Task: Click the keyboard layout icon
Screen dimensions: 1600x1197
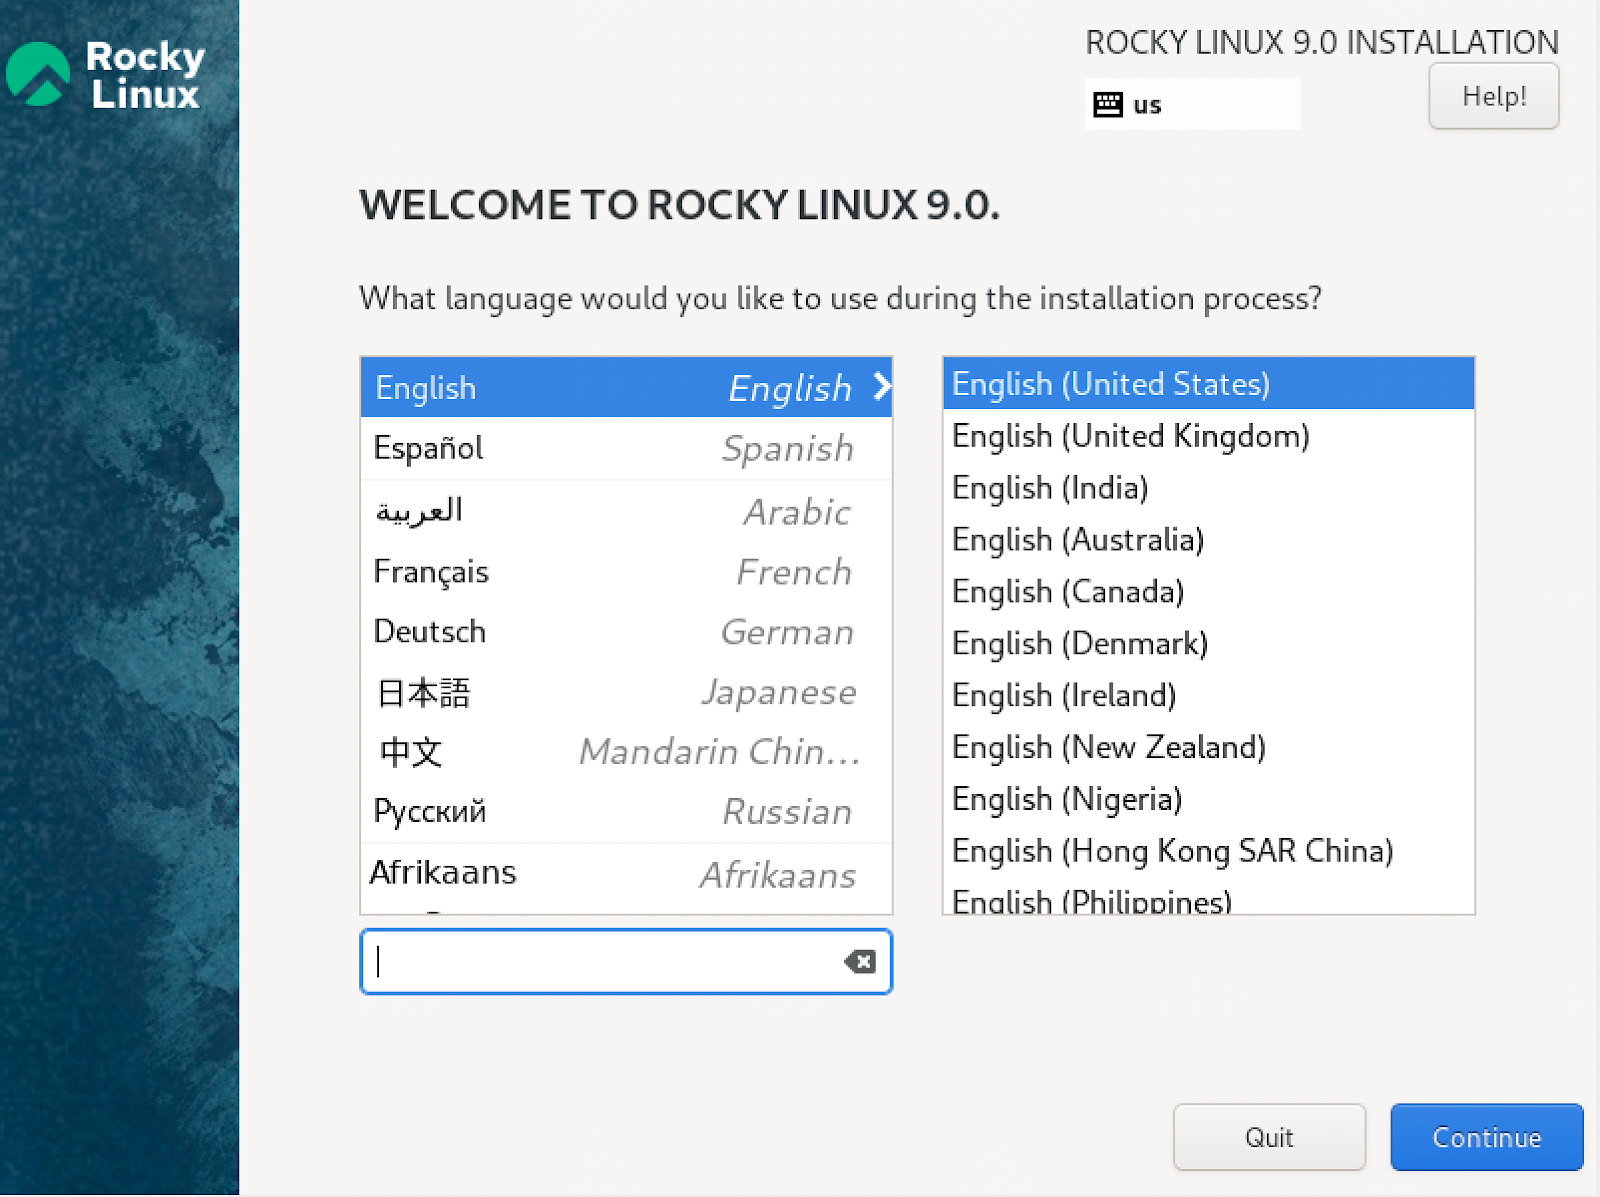Action: [1108, 104]
